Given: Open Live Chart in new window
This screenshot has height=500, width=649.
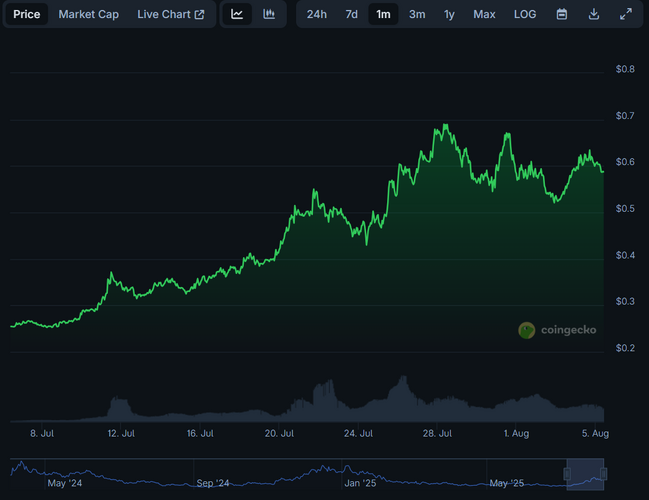Looking at the screenshot, I should [171, 14].
